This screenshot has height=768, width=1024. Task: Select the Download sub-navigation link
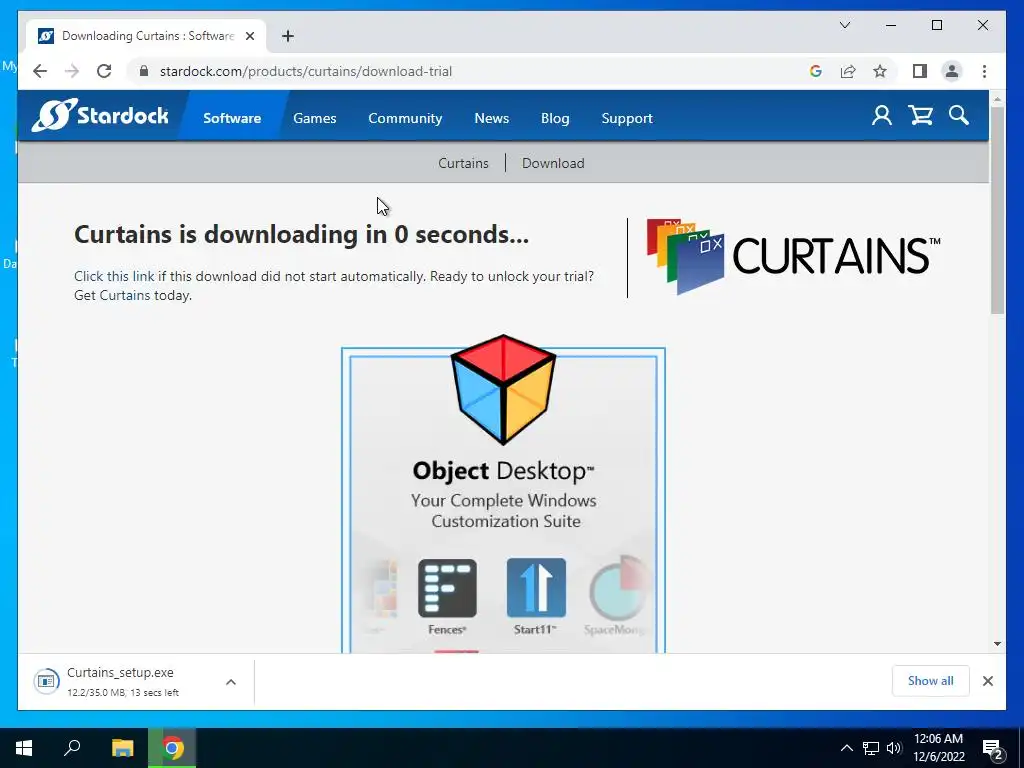[553, 163]
